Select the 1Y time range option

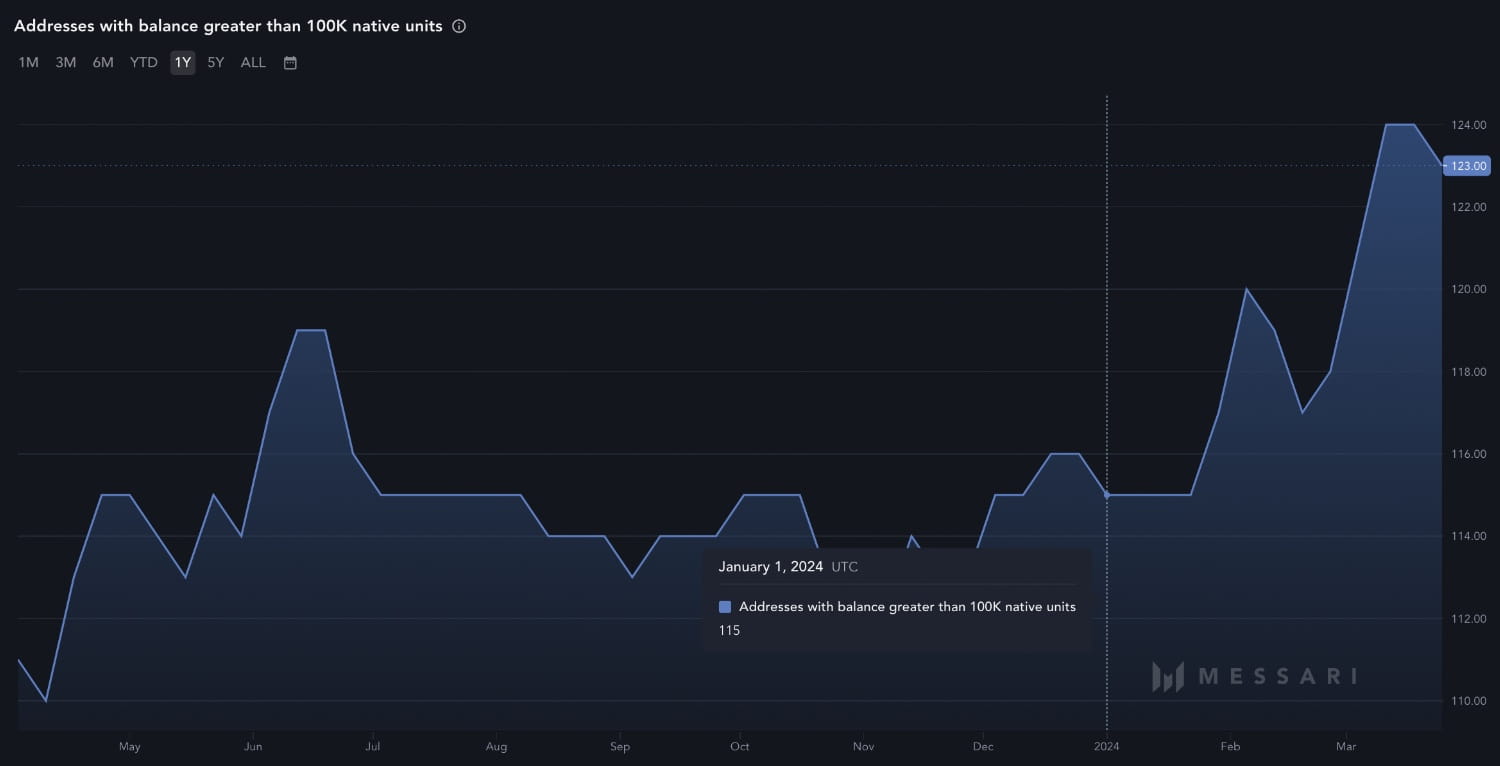pos(182,62)
